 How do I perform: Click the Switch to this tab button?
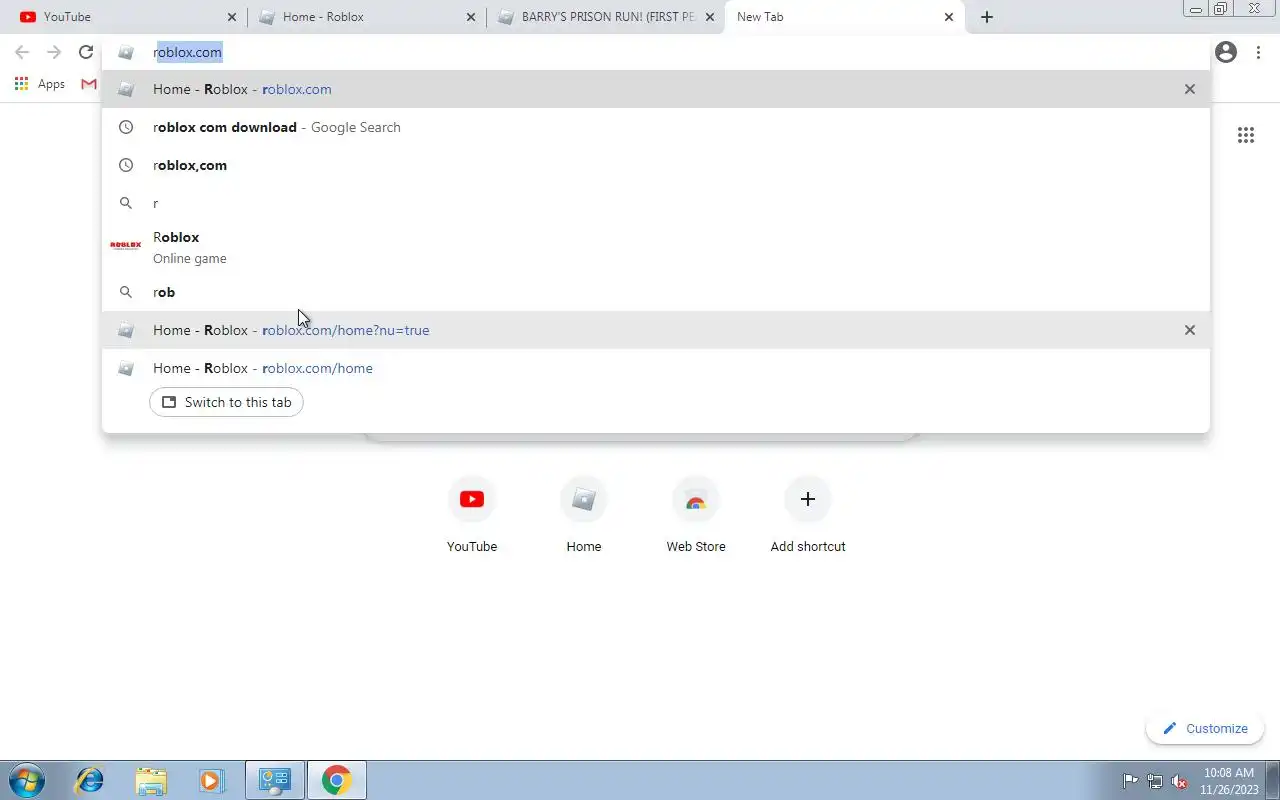point(226,402)
